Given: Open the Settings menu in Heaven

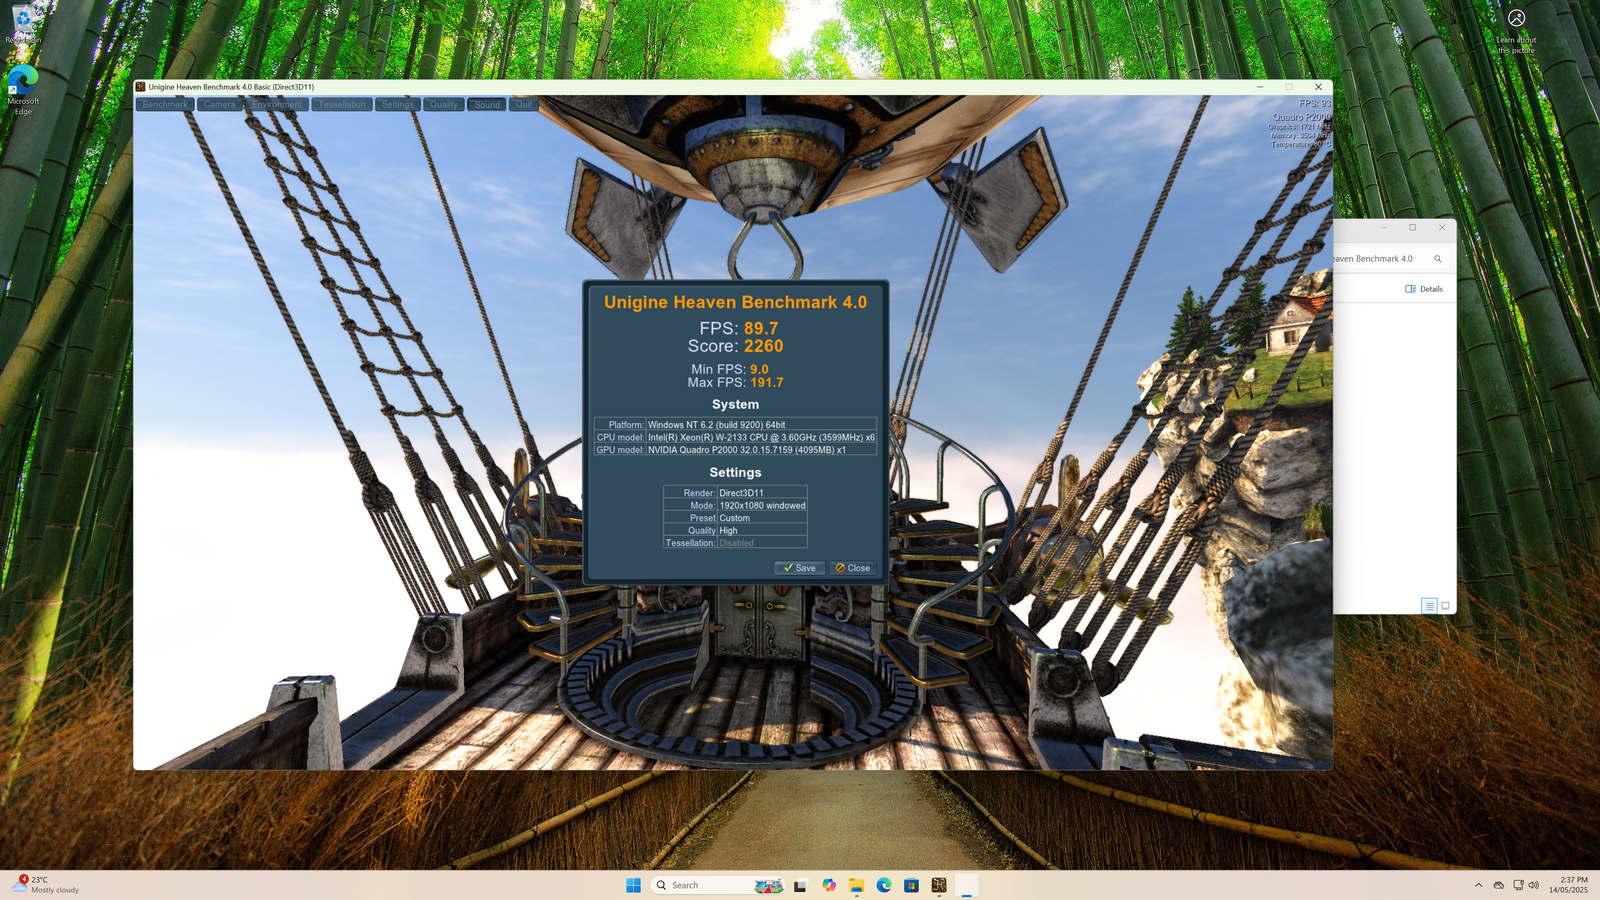Looking at the screenshot, I should (x=398, y=104).
